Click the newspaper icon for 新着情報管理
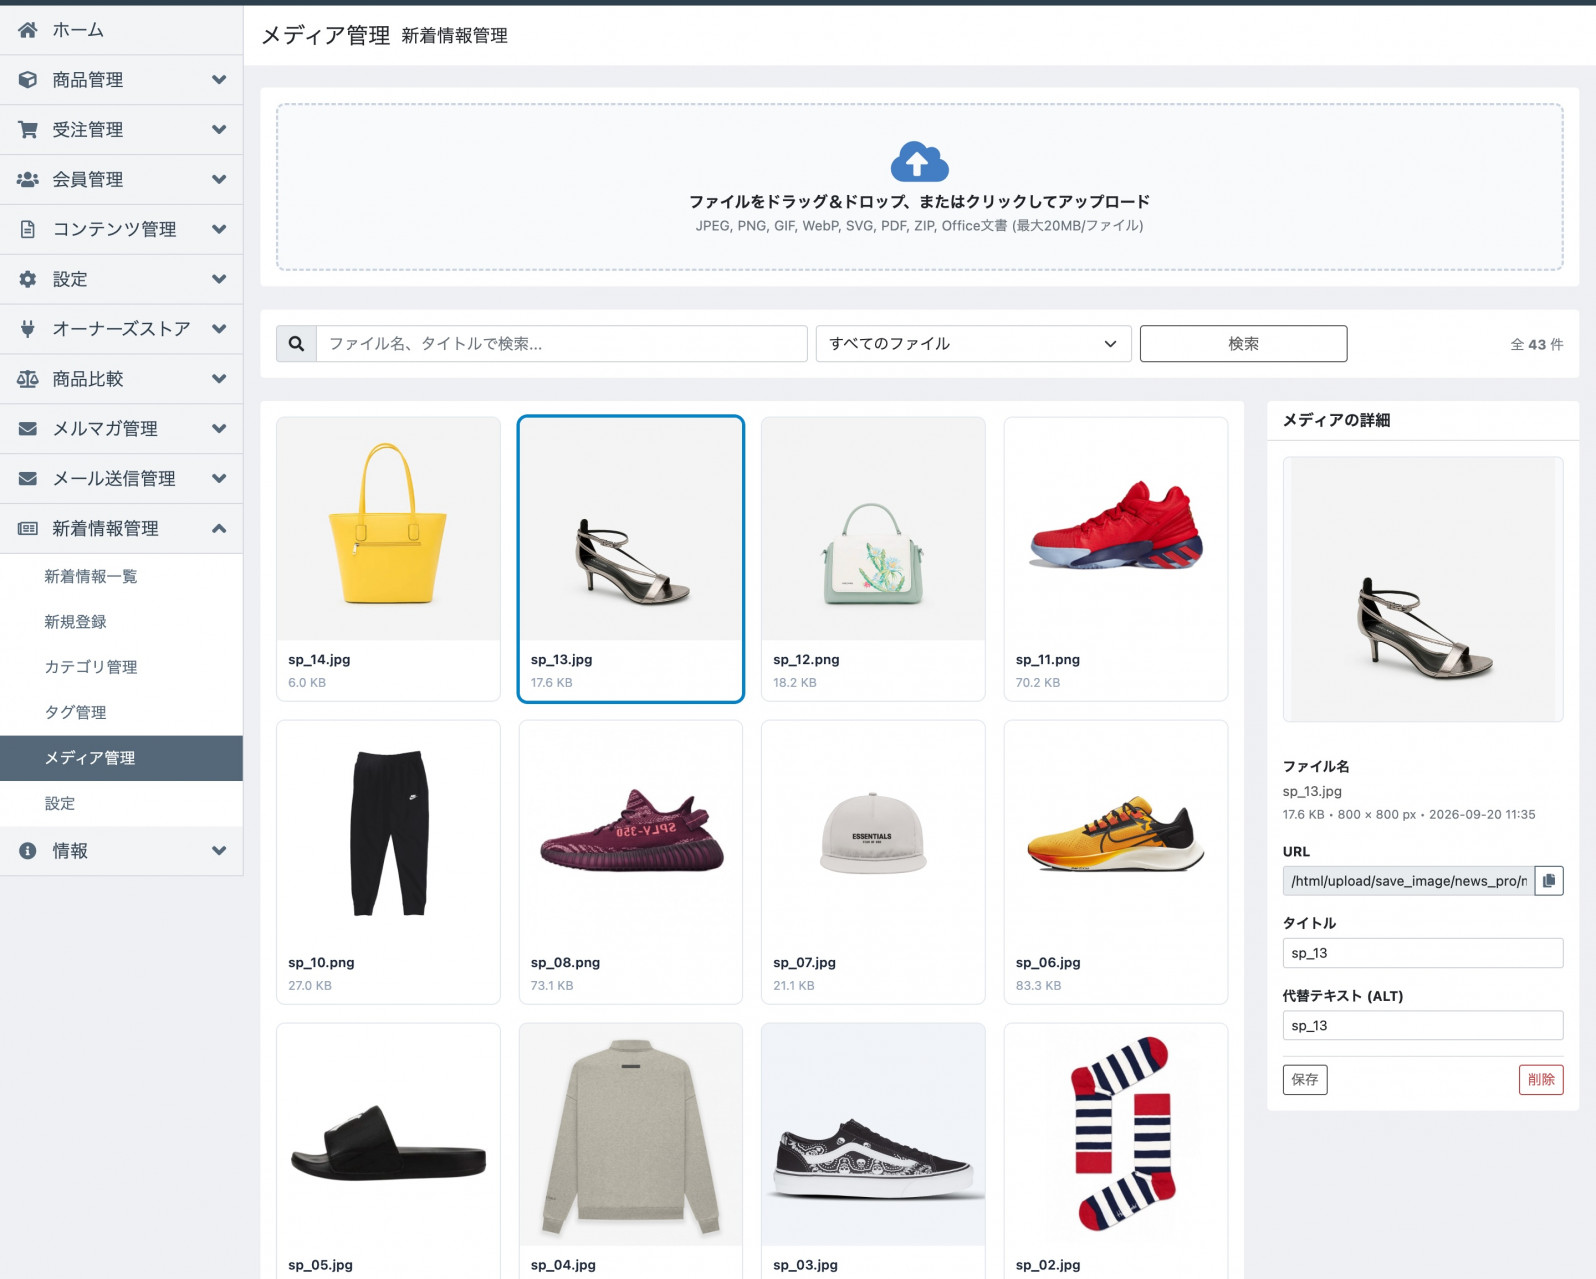The height and width of the screenshot is (1279, 1596). pos(28,529)
